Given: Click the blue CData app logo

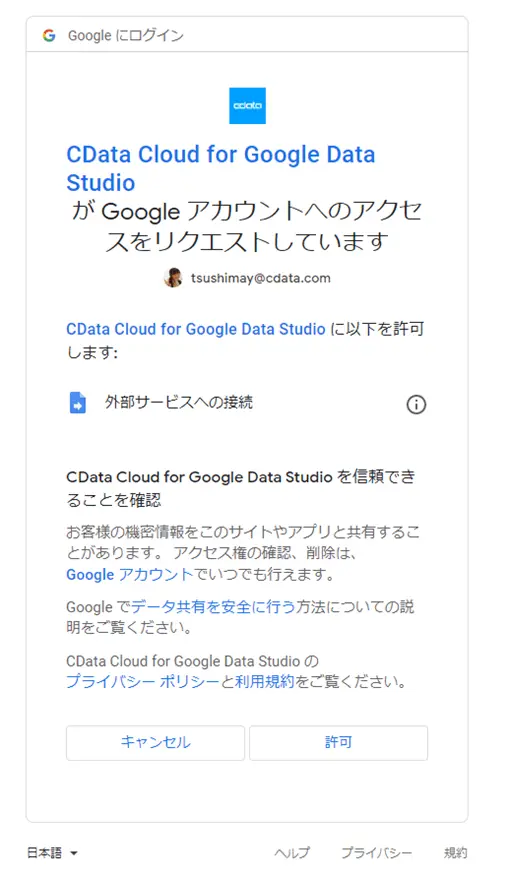Looking at the screenshot, I should tap(247, 106).
